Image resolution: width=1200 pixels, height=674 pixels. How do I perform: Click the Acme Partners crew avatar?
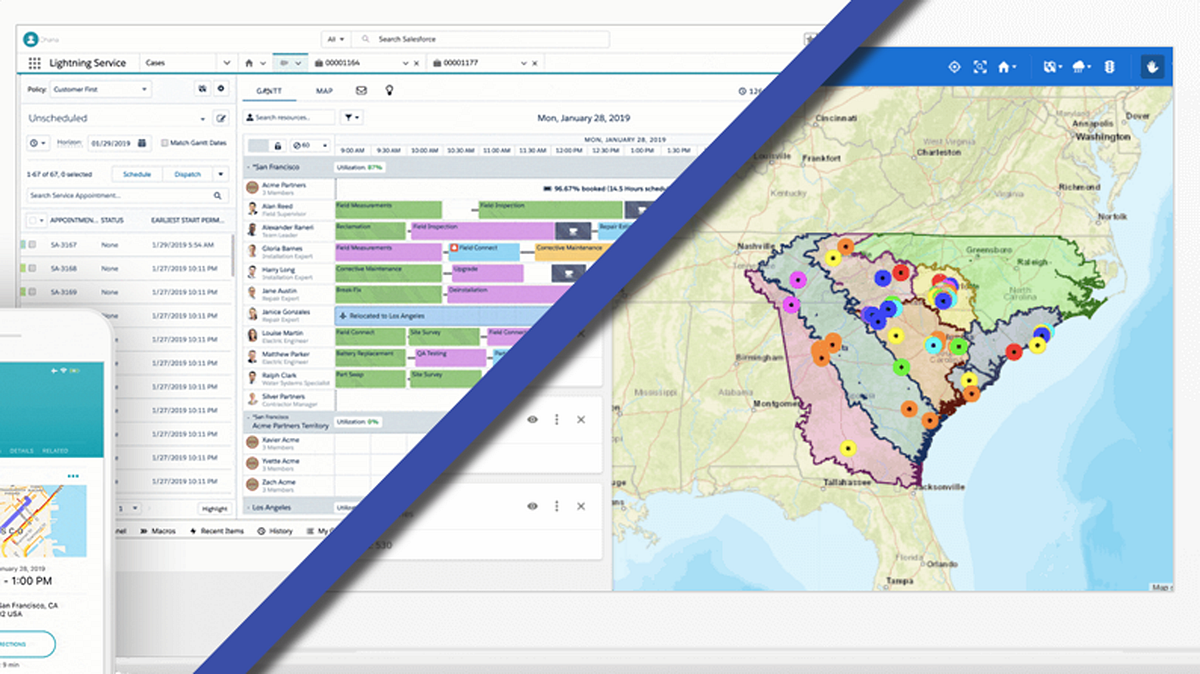[x=252, y=187]
